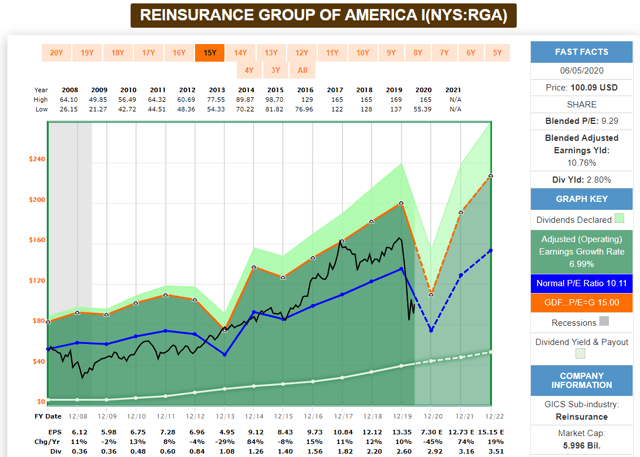
Task: Click the Market Cap 5.996 Bil. value
Action: click(x=581, y=445)
